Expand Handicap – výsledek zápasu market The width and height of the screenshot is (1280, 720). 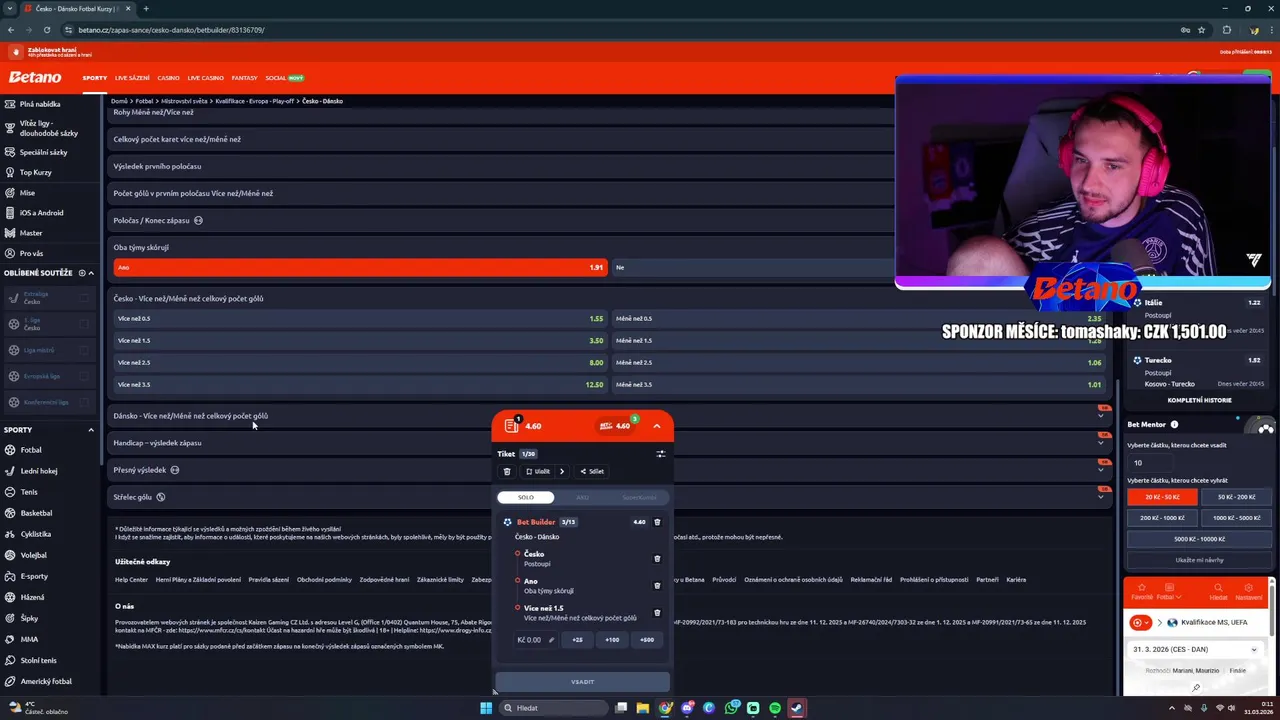click(610, 443)
